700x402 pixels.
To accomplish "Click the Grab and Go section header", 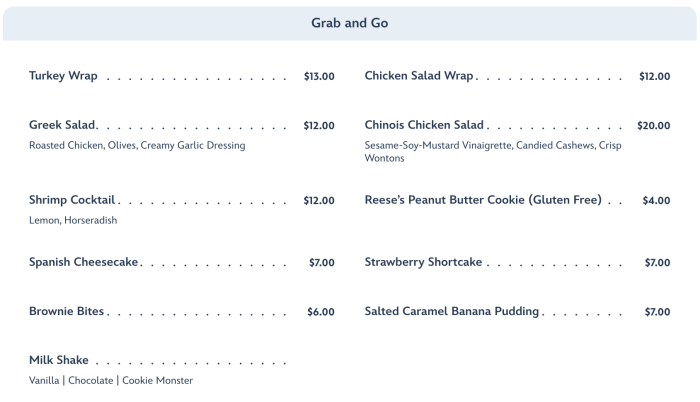I will 349,22.
